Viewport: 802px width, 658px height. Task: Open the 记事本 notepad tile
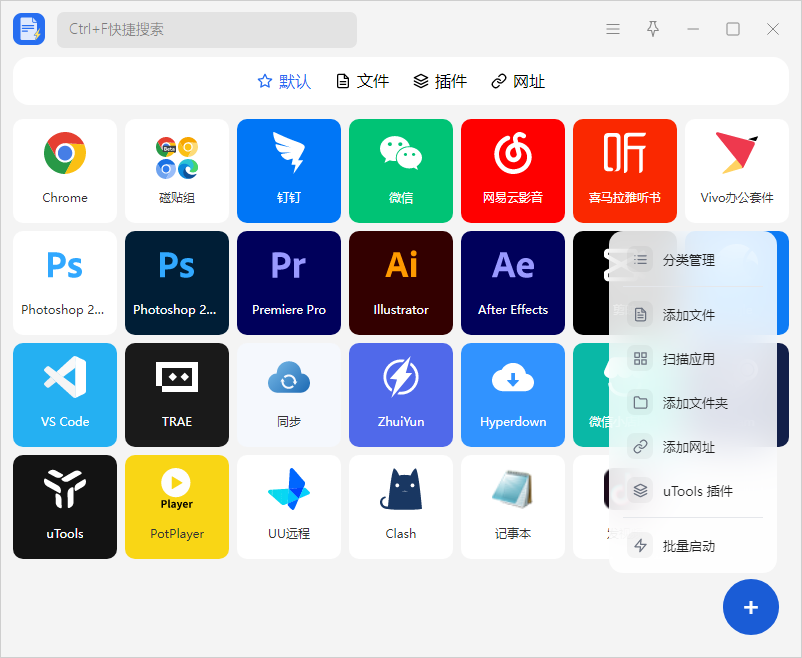[x=513, y=507]
